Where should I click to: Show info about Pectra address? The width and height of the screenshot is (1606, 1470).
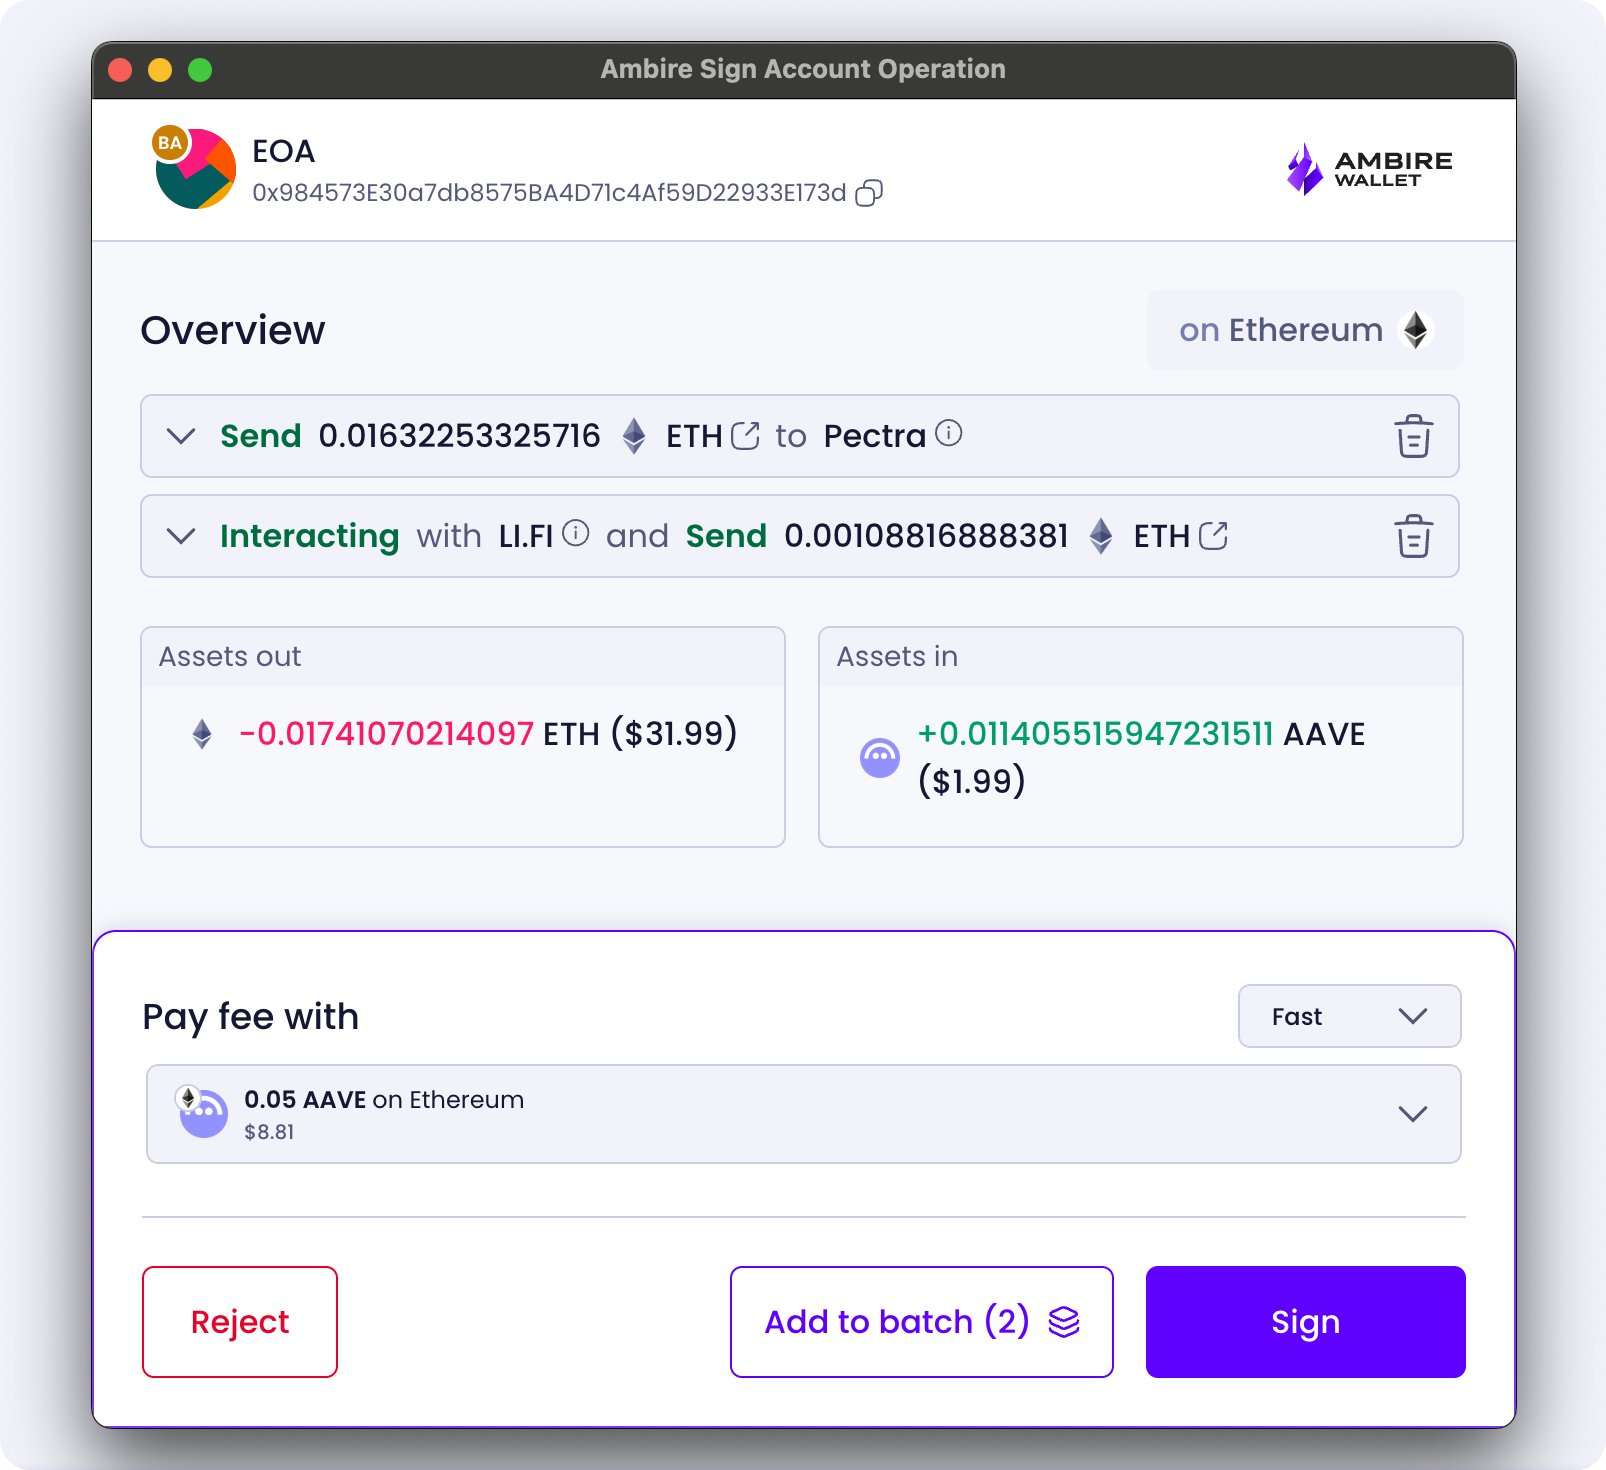pos(949,433)
